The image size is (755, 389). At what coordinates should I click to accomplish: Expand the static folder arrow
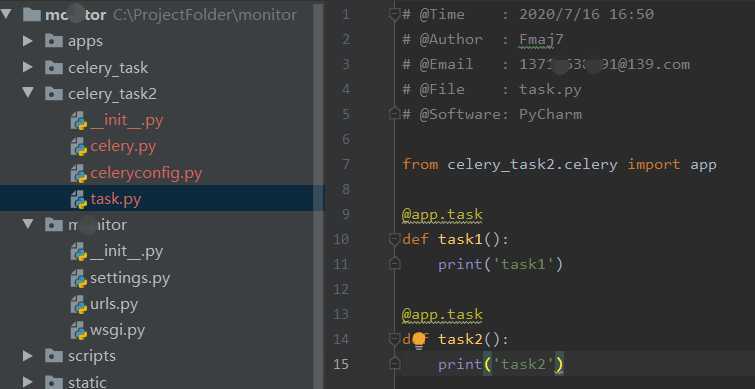point(27,383)
